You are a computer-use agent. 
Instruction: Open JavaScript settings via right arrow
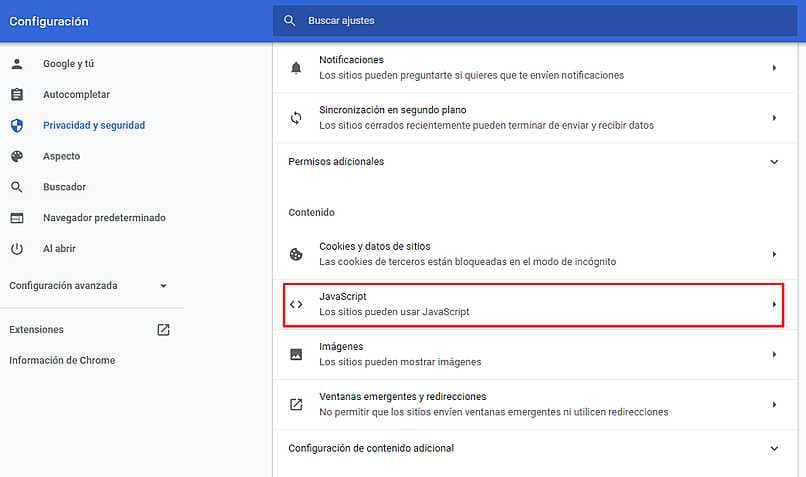point(774,304)
